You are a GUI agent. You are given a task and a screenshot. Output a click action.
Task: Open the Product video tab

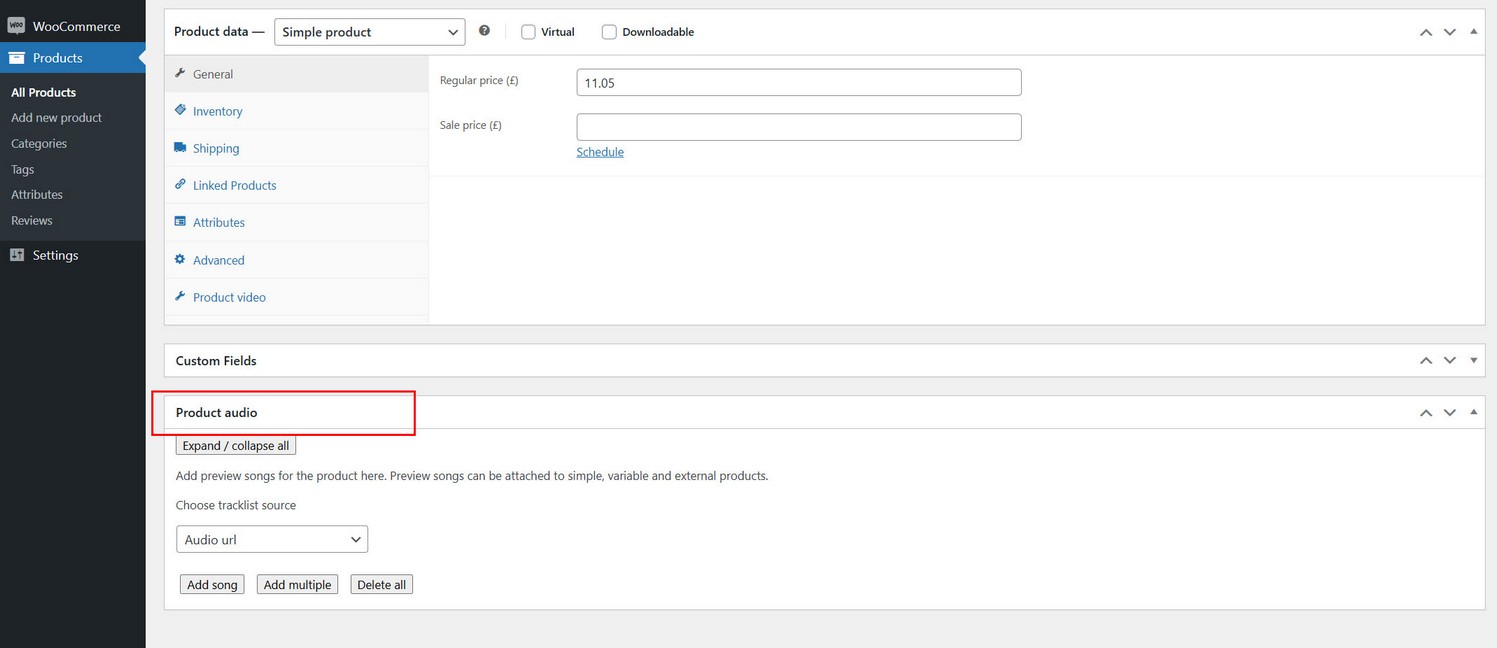tap(229, 297)
